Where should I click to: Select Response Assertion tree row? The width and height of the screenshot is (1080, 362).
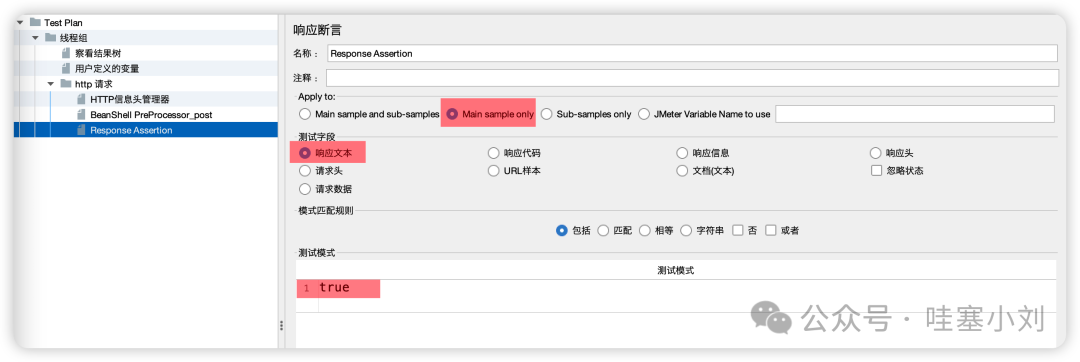(145, 130)
